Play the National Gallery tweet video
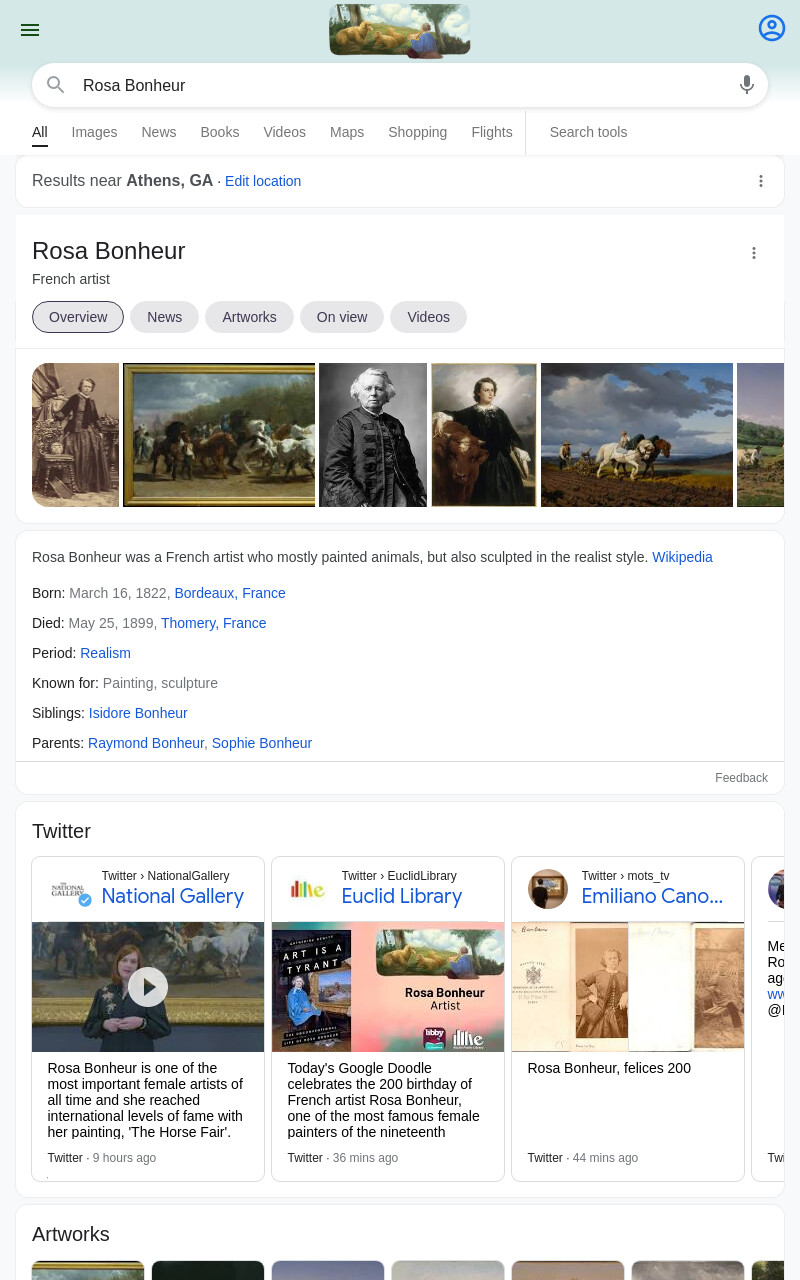The width and height of the screenshot is (800, 1280). pos(148,987)
